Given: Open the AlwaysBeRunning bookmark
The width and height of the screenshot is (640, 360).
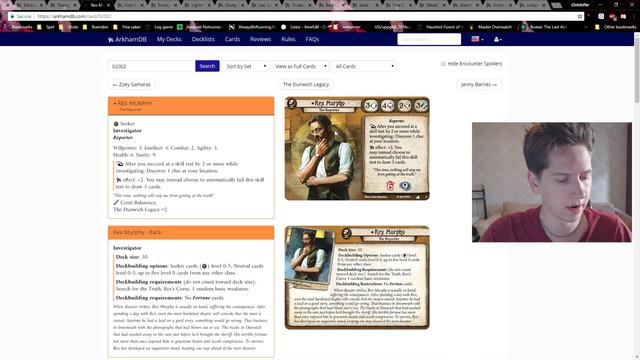Looking at the screenshot, I should point(252,27).
